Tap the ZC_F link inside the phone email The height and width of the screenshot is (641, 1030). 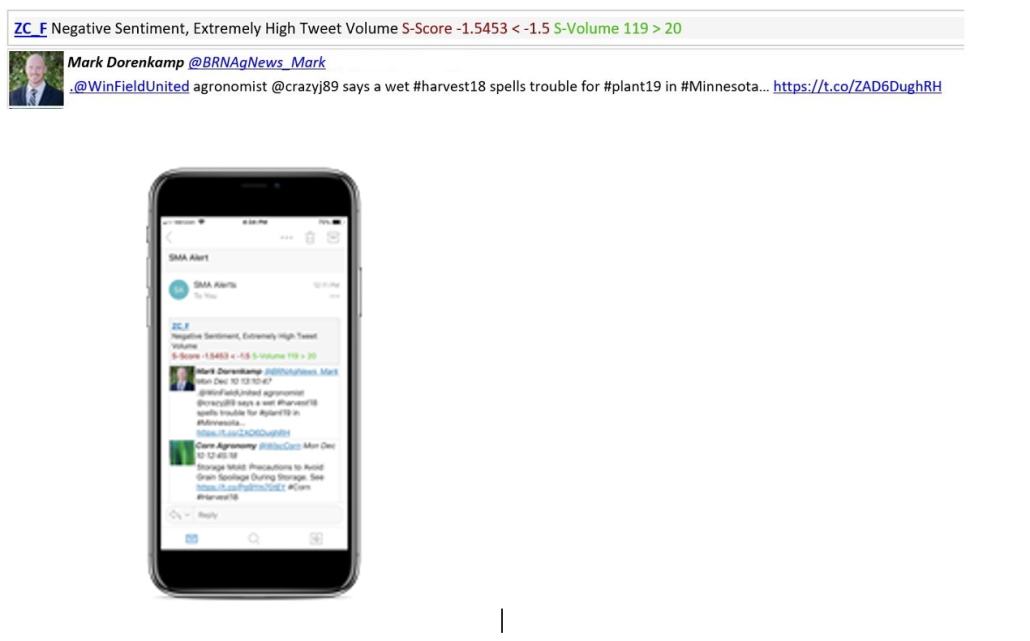[x=179, y=325]
